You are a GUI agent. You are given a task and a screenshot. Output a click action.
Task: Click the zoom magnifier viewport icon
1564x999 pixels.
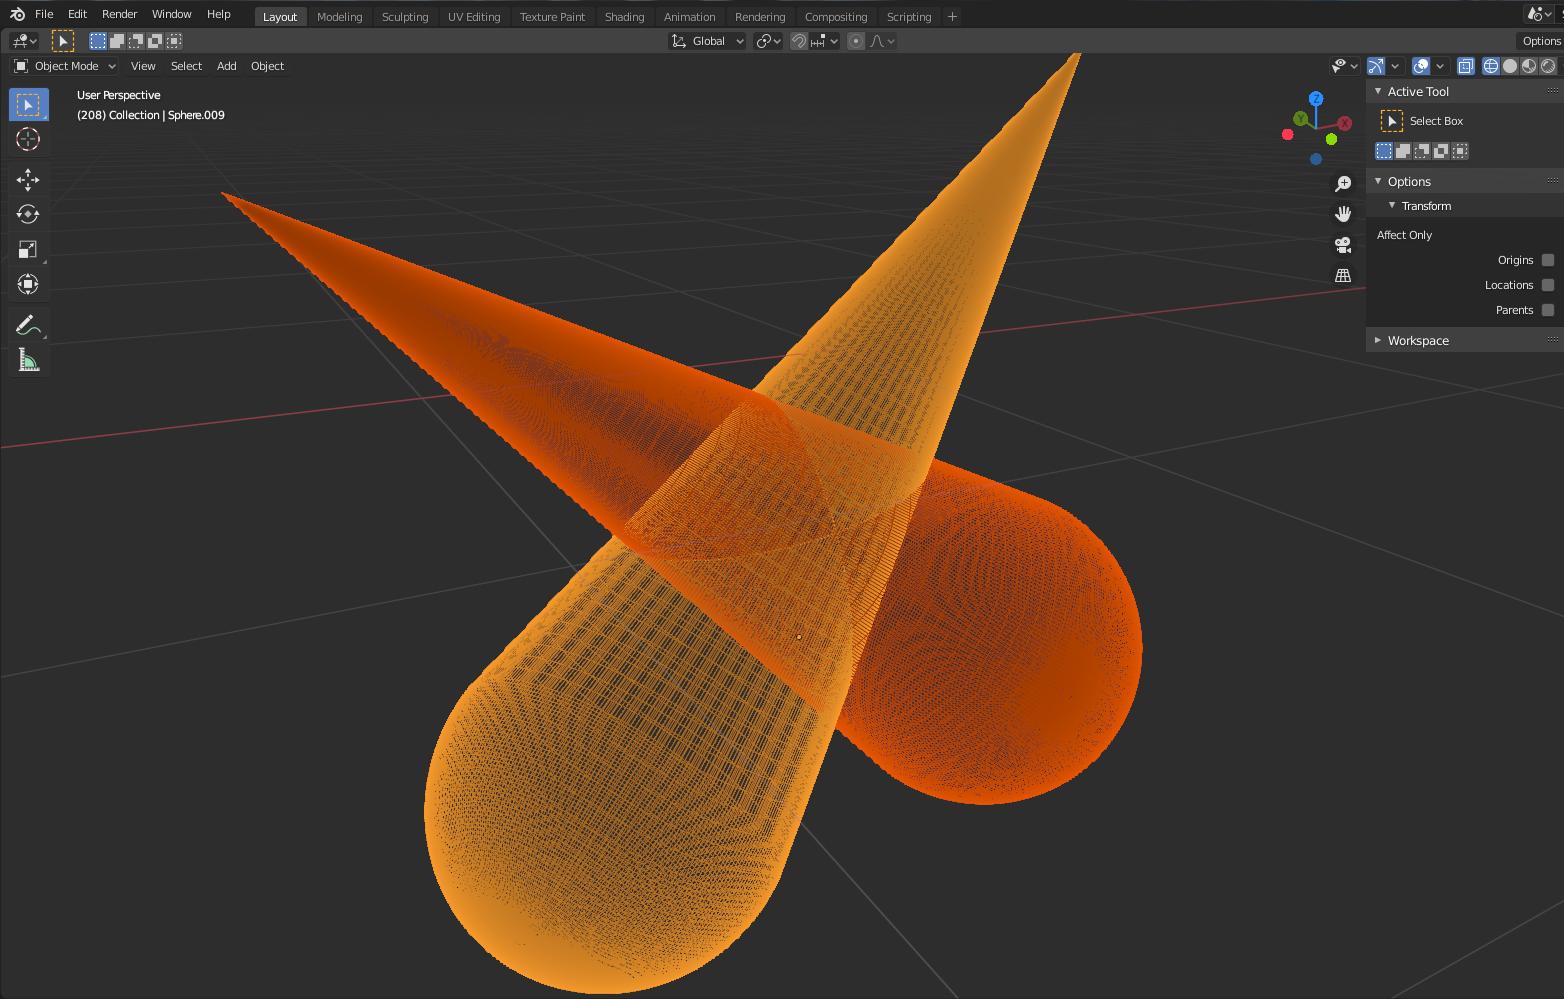pos(1343,184)
